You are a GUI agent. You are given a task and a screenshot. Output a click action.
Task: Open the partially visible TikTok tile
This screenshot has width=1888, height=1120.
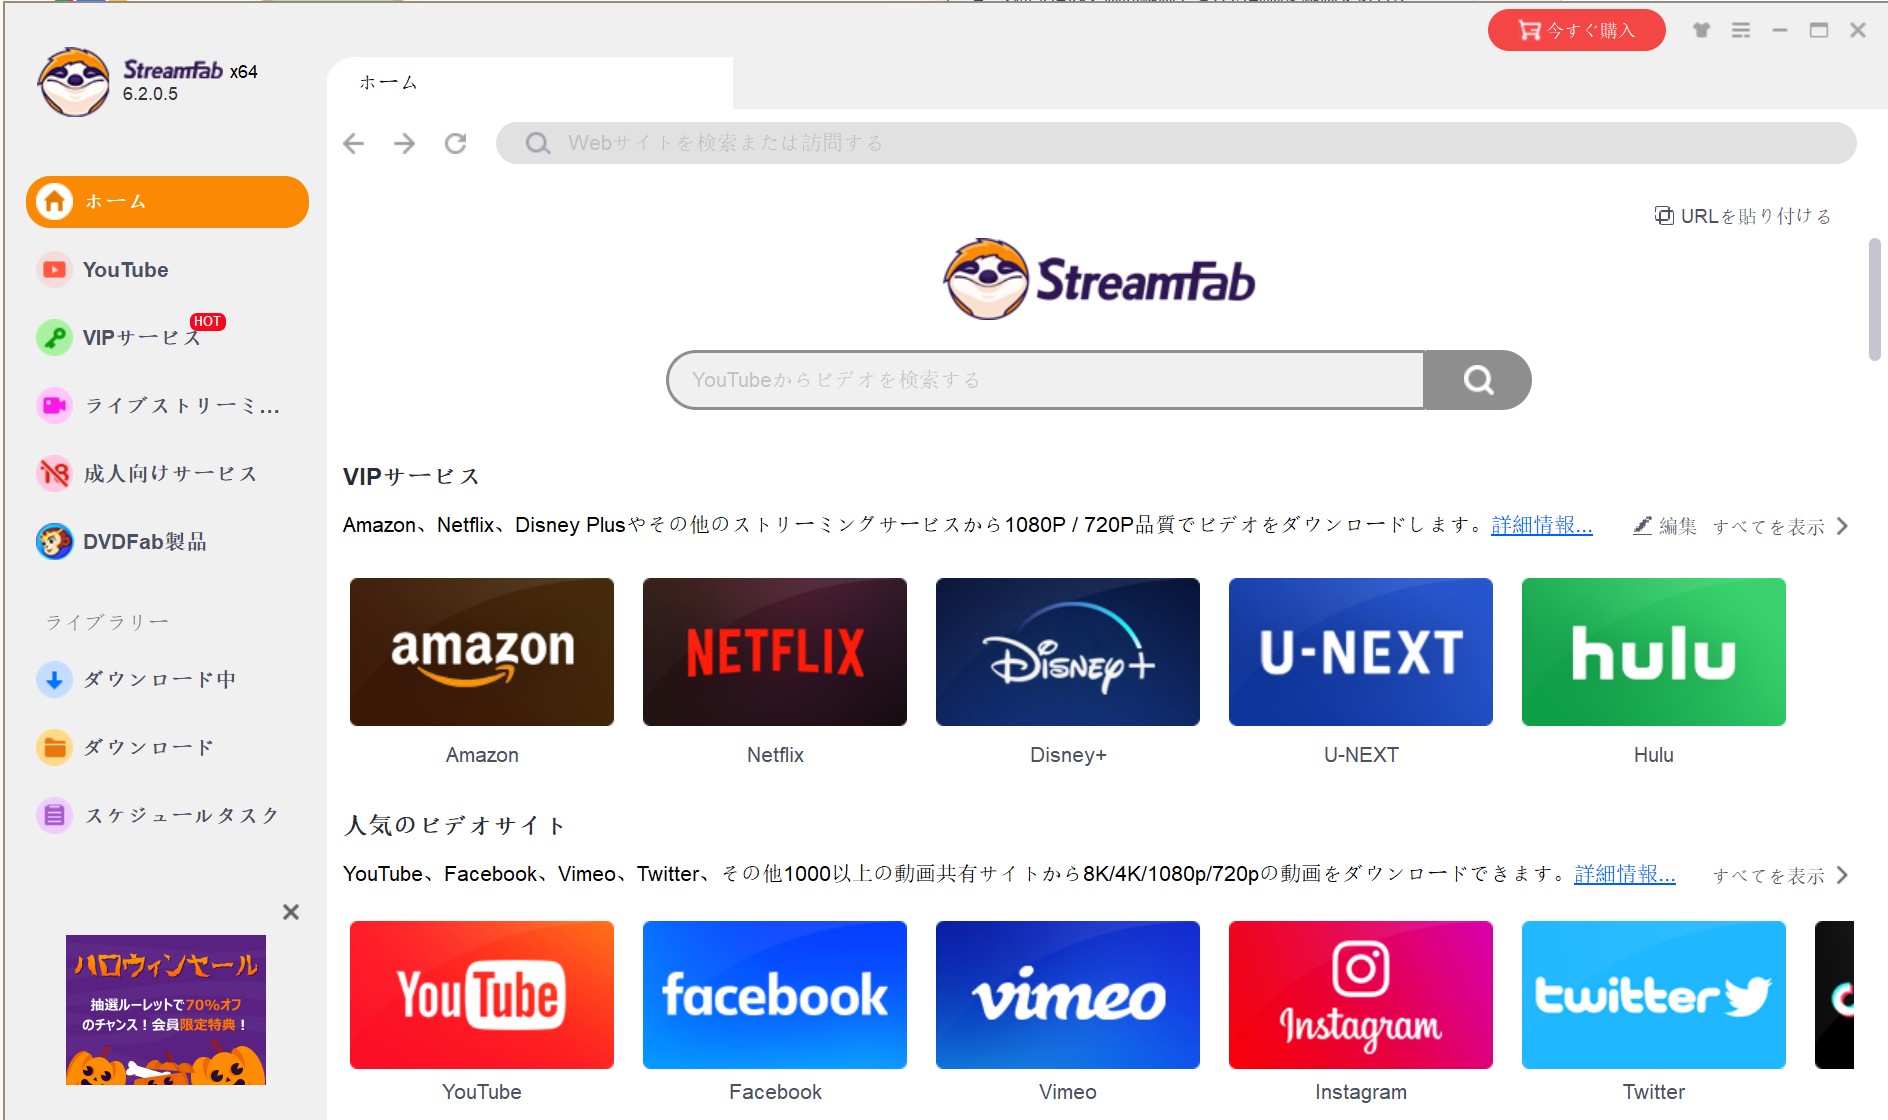1835,995
